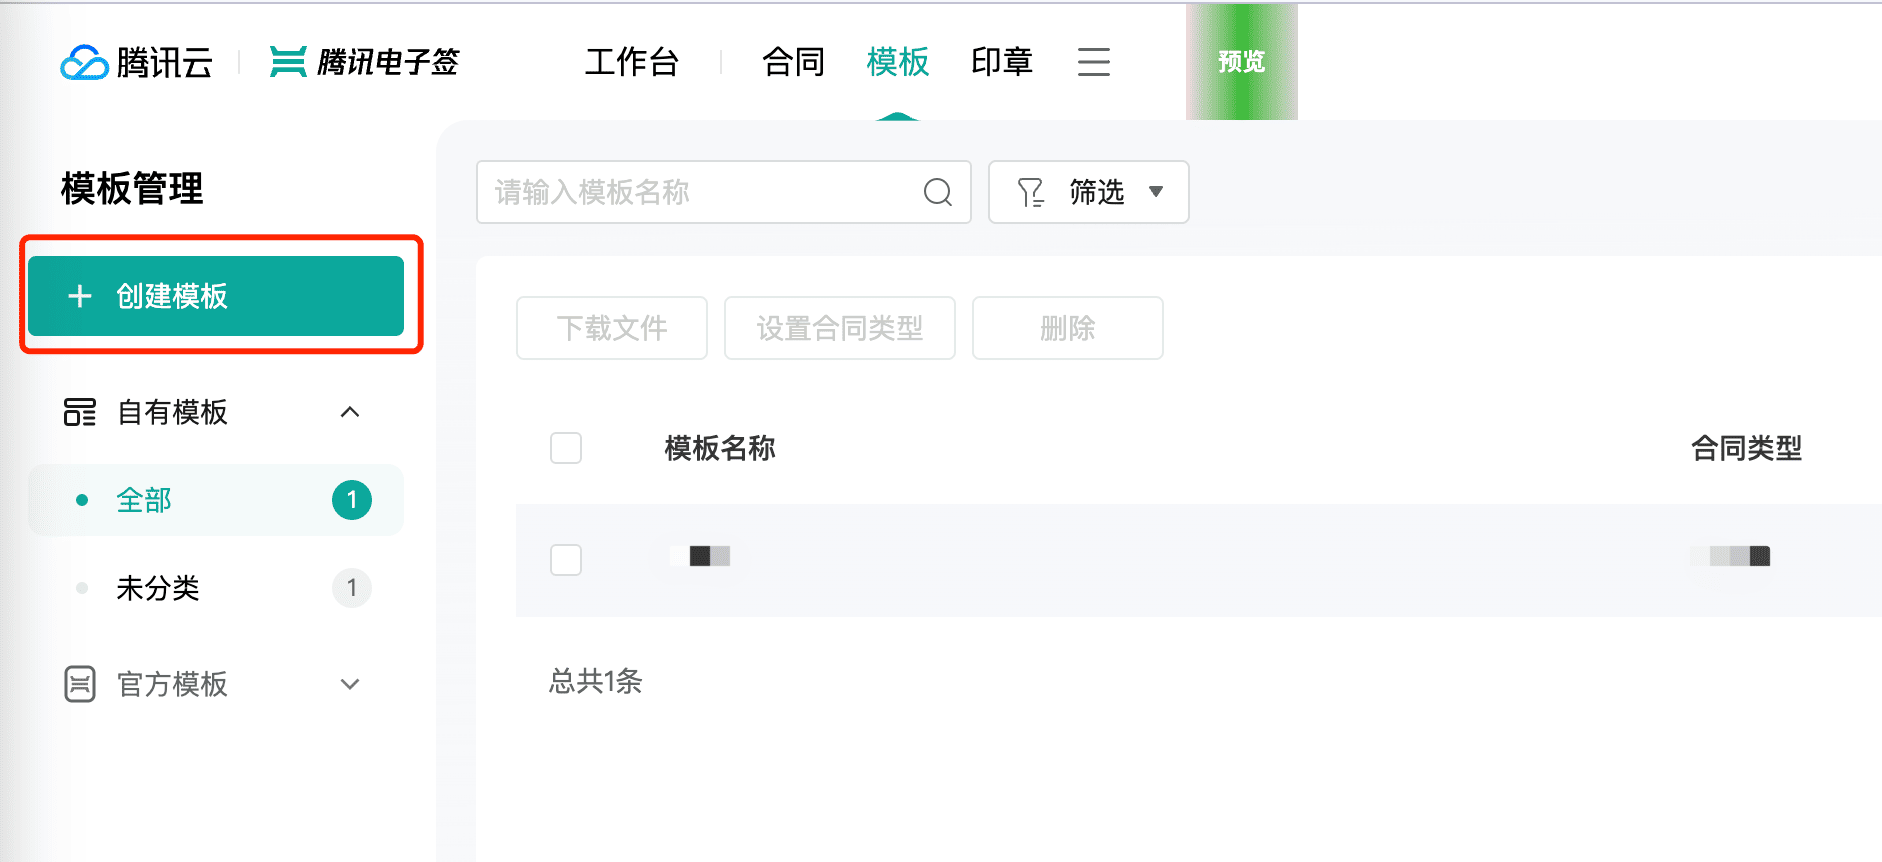Image resolution: width=1882 pixels, height=862 pixels.
Task: Open the hamburger menu icon
Action: [x=1093, y=62]
